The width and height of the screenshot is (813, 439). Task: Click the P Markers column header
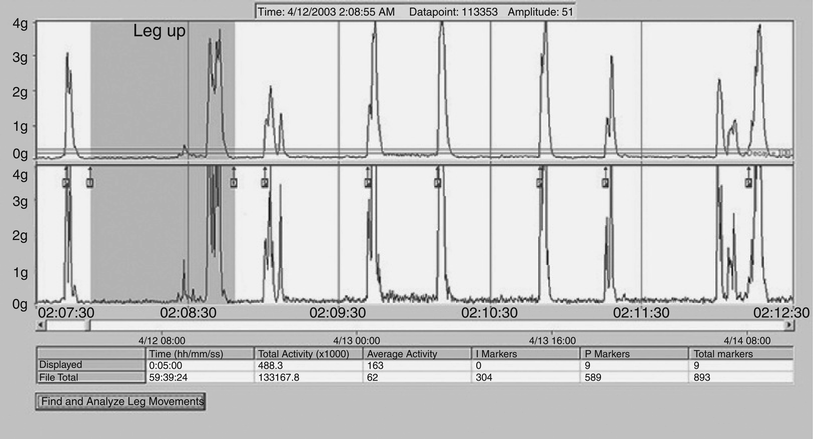point(635,353)
